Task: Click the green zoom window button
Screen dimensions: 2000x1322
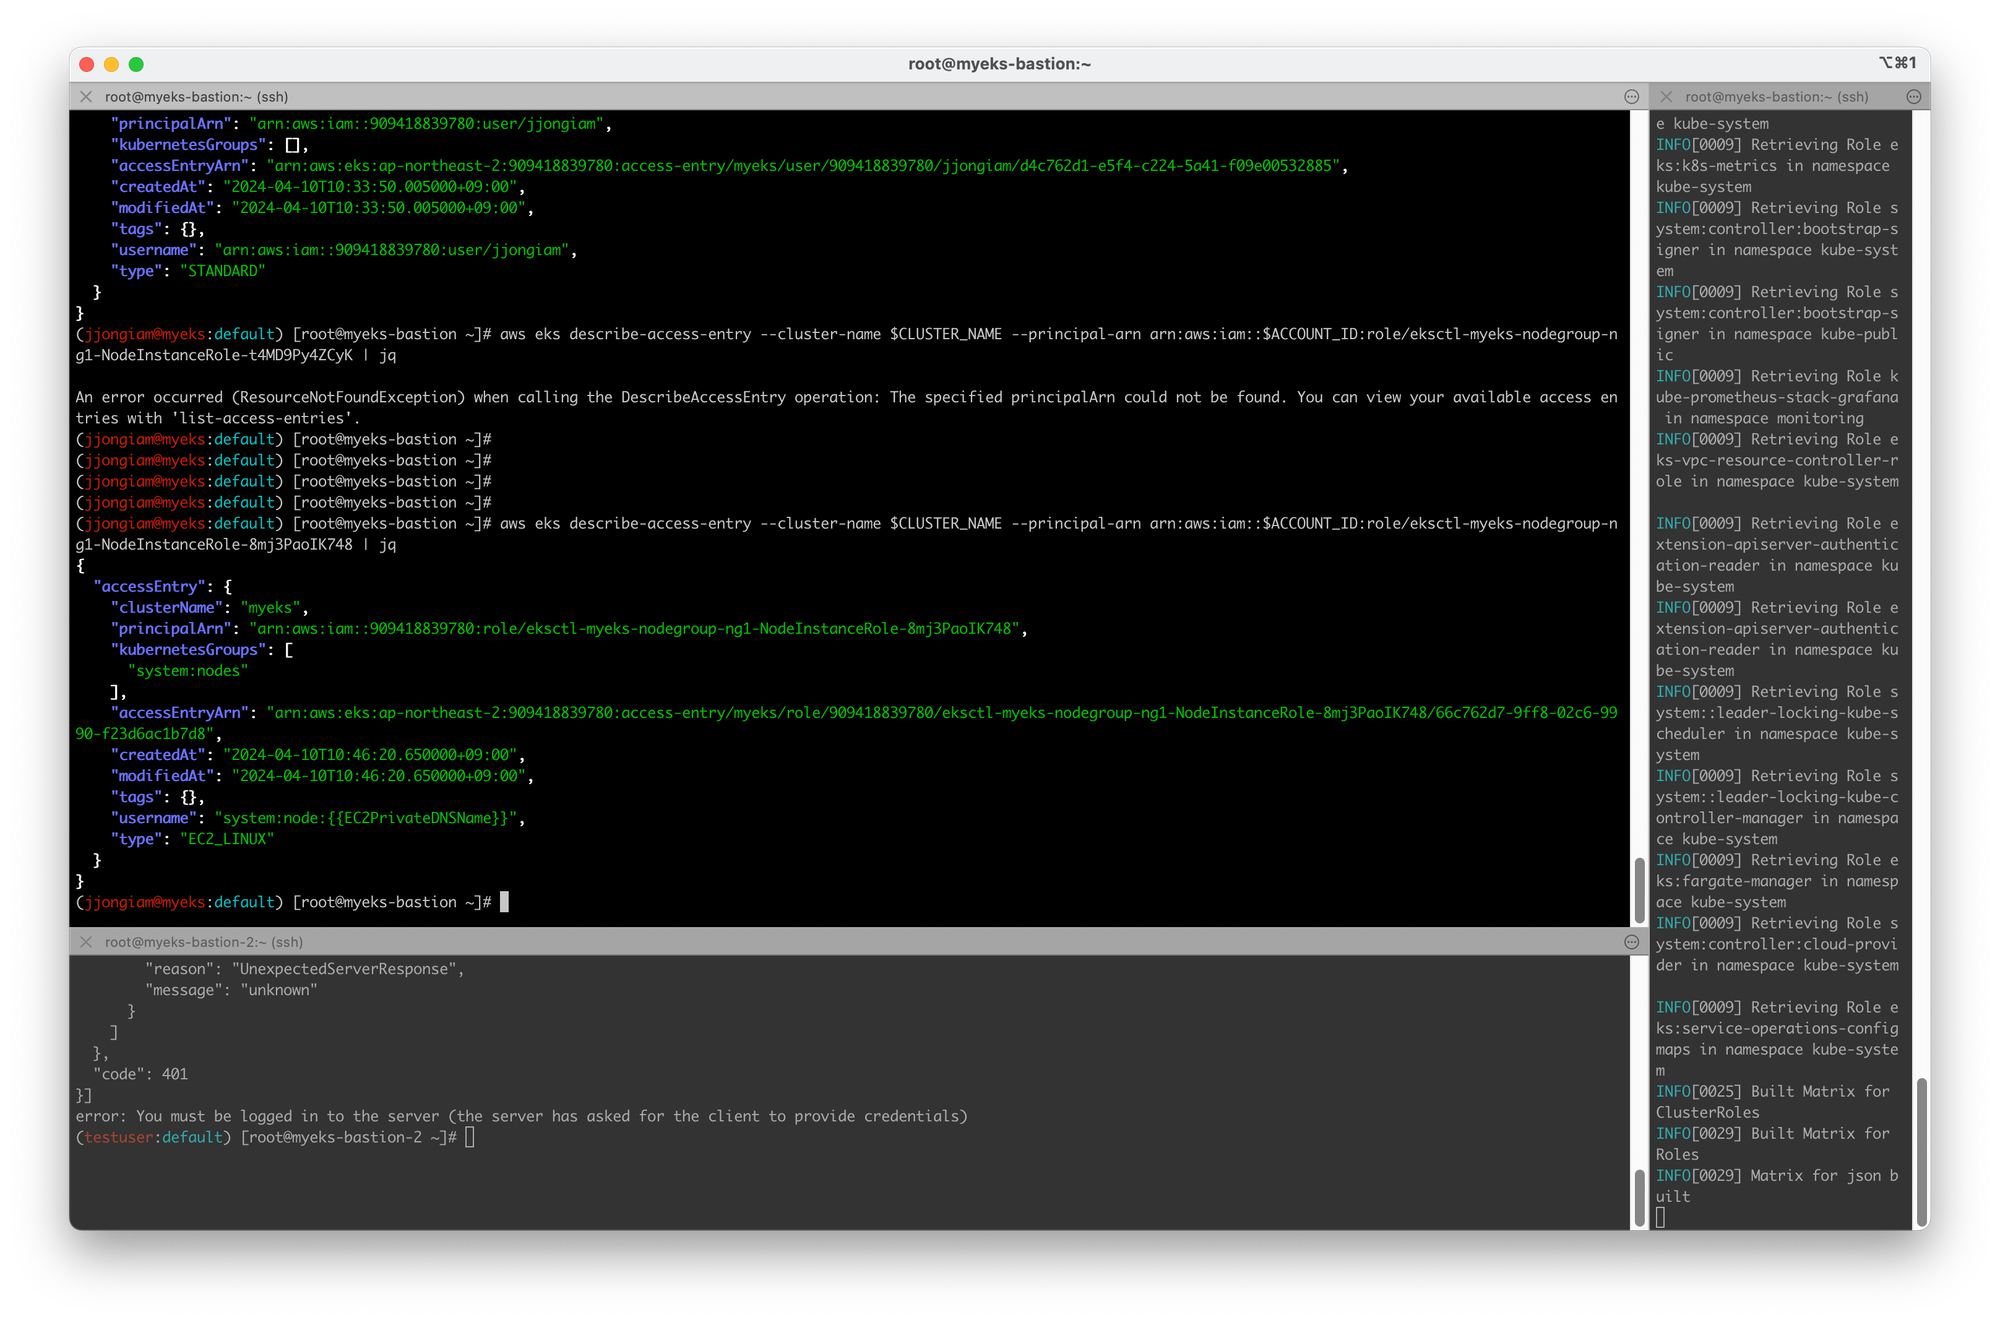Action: click(x=136, y=64)
